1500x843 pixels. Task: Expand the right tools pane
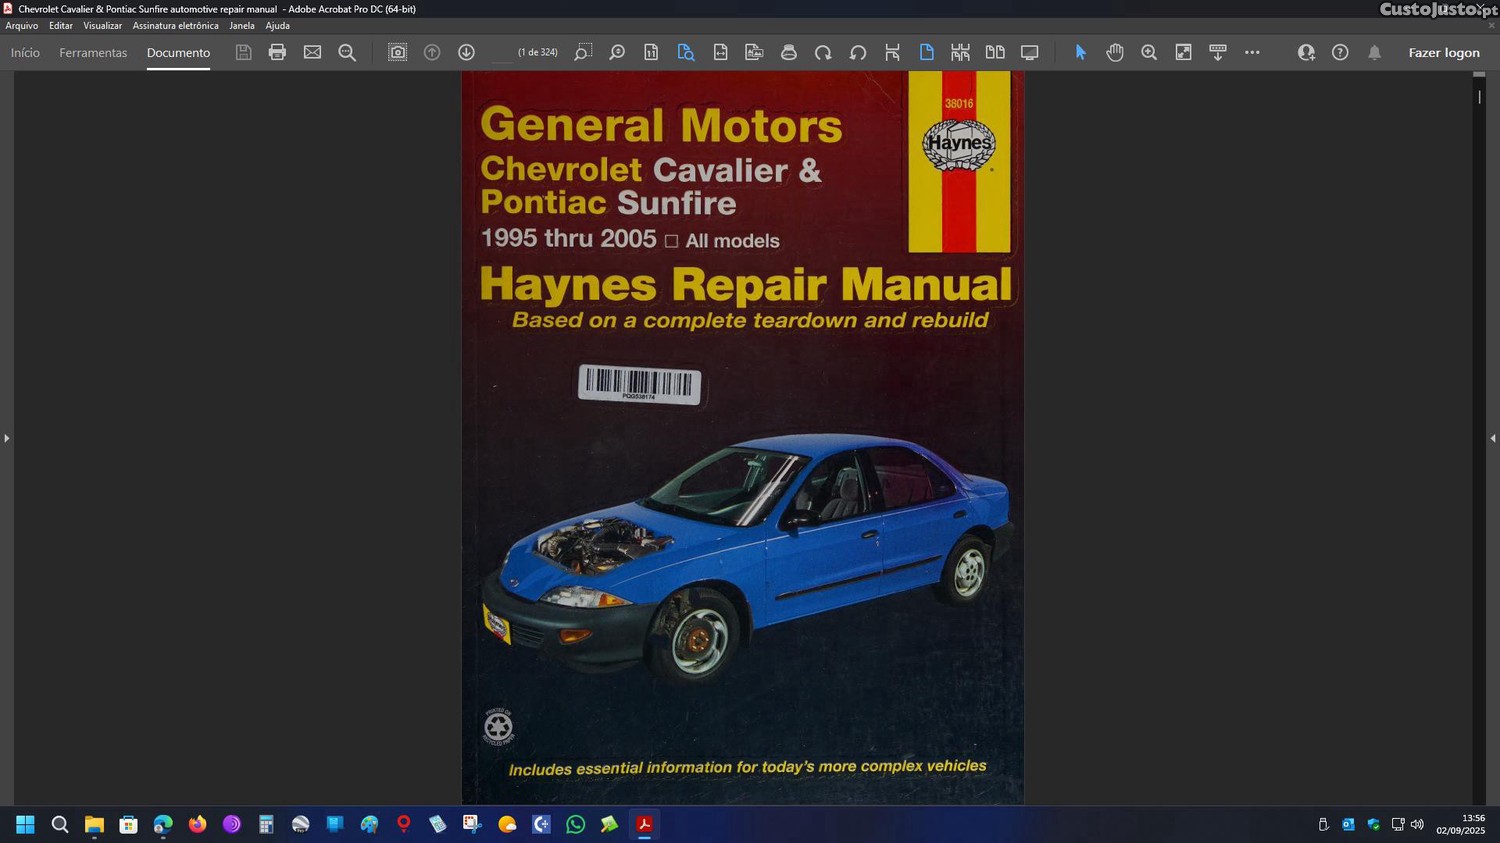[x=1492, y=438]
